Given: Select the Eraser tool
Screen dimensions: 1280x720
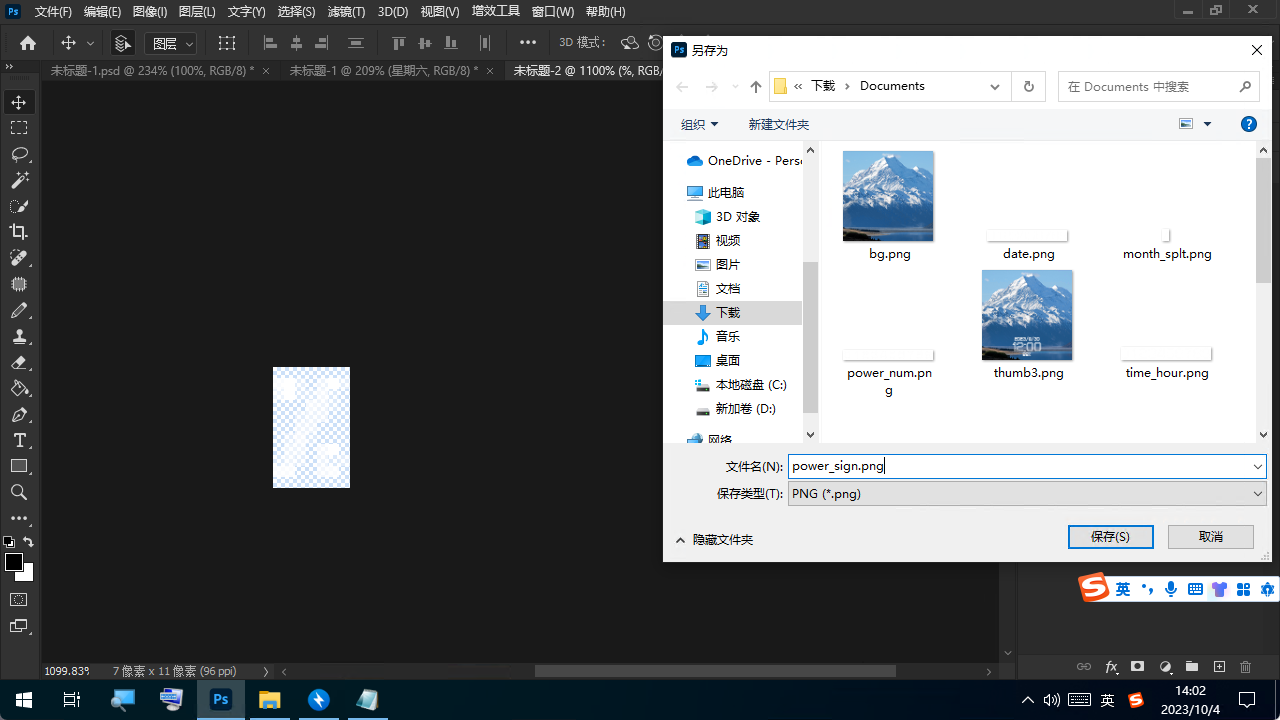Looking at the screenshot, I should click(x=19, y=362).
